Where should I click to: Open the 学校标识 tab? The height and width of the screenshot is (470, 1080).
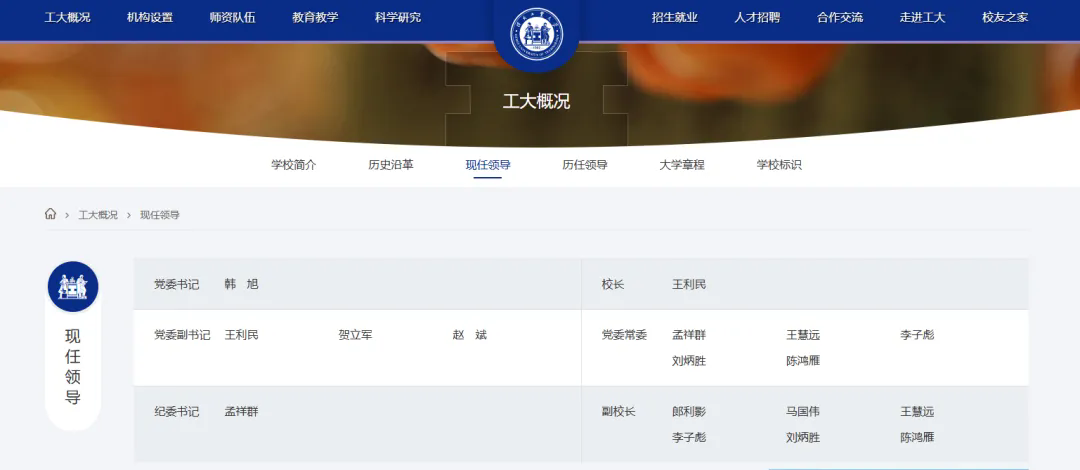[x=779, y=165]
